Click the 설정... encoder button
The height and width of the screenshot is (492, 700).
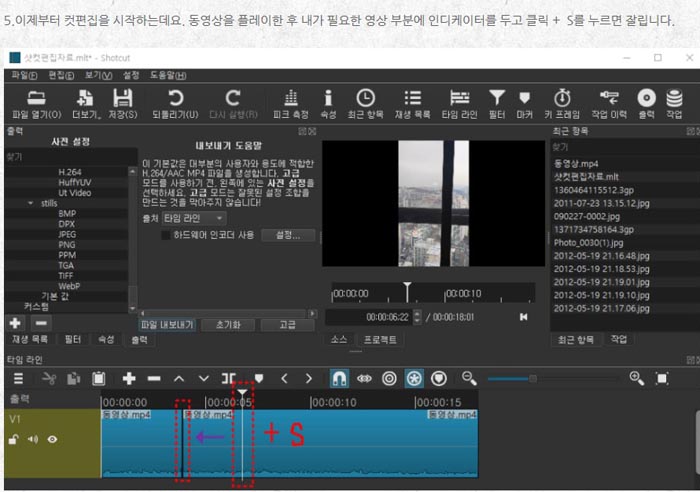288,235
